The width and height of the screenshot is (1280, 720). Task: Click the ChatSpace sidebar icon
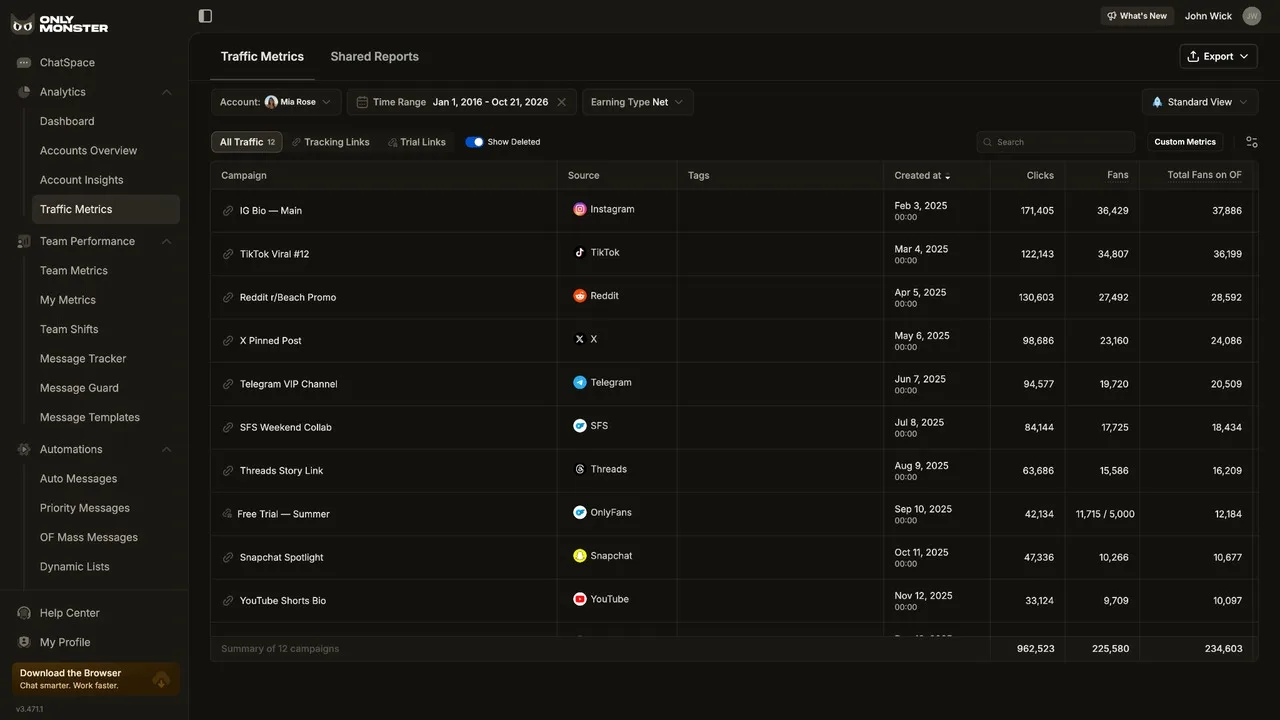pos(24,62)
